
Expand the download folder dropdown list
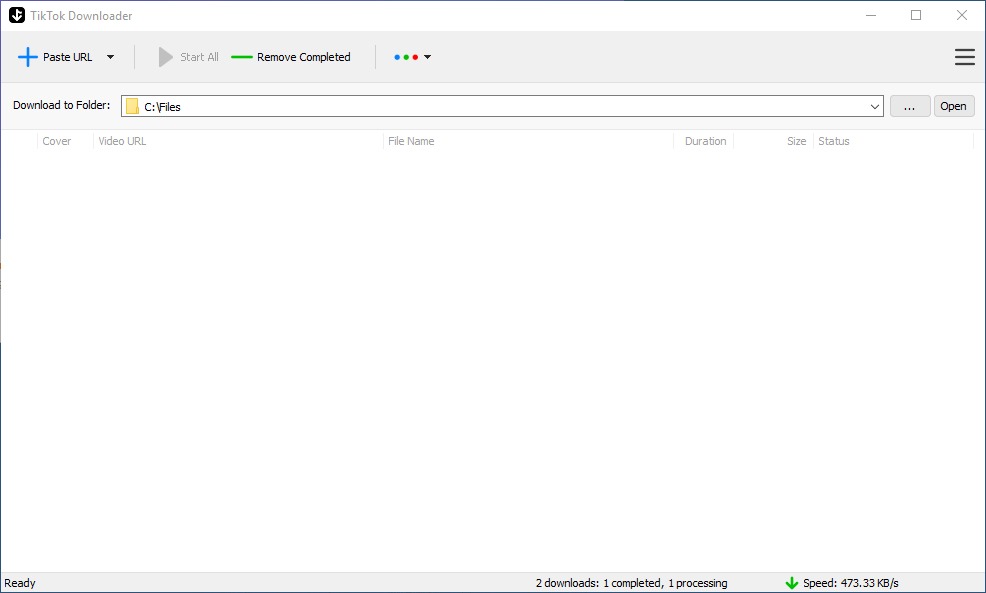pos(874,106)
